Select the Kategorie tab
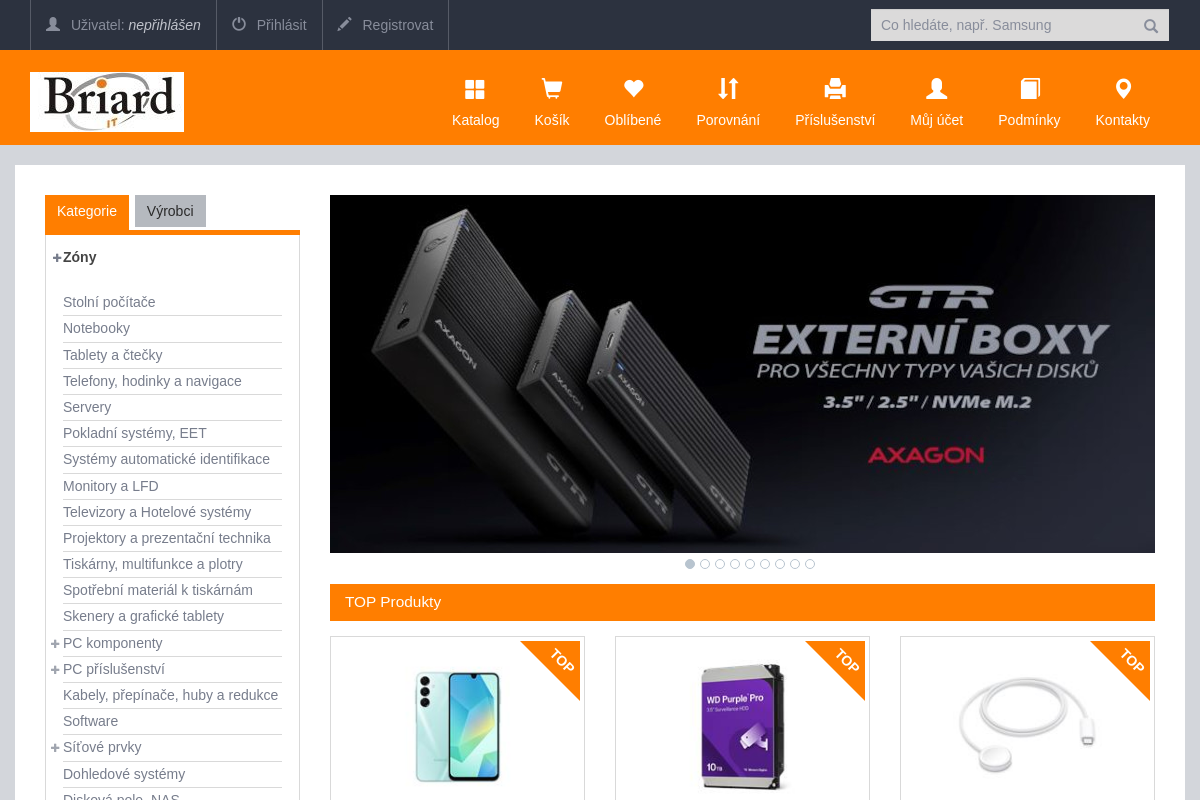The height and width of the screenshot is (800, 1200). click(87, 211)
